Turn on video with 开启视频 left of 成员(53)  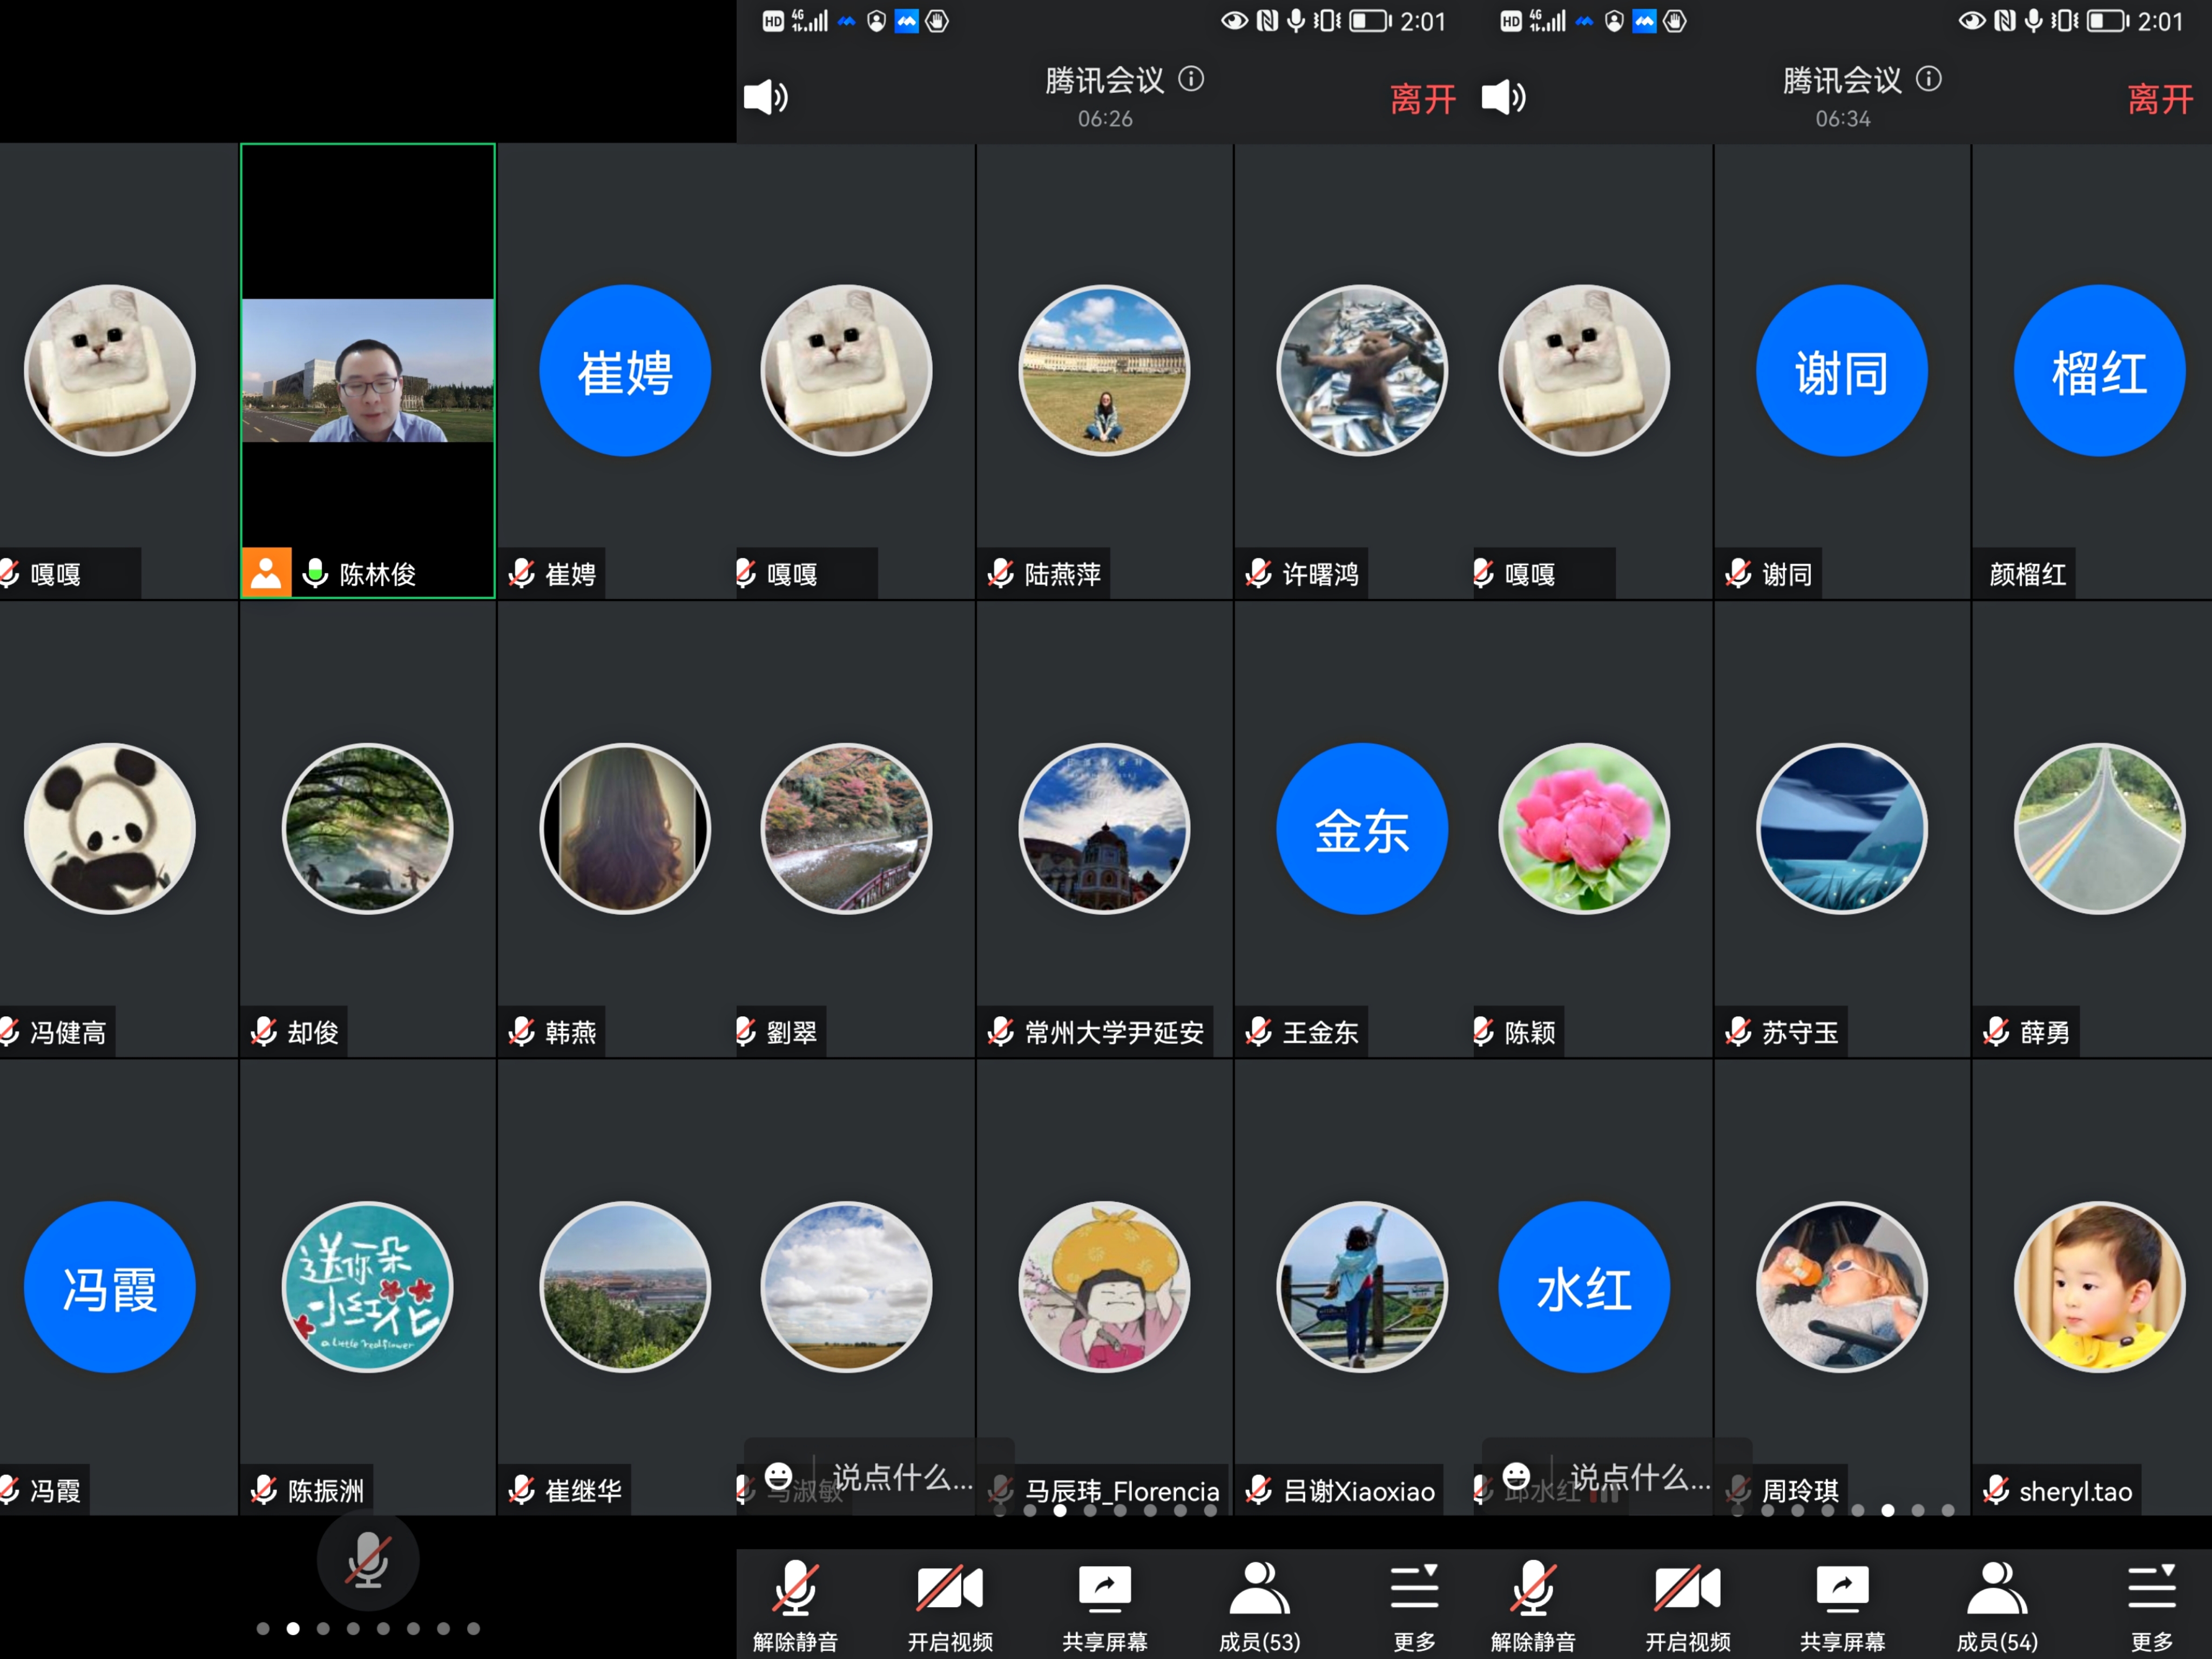tap(950, 1605)
